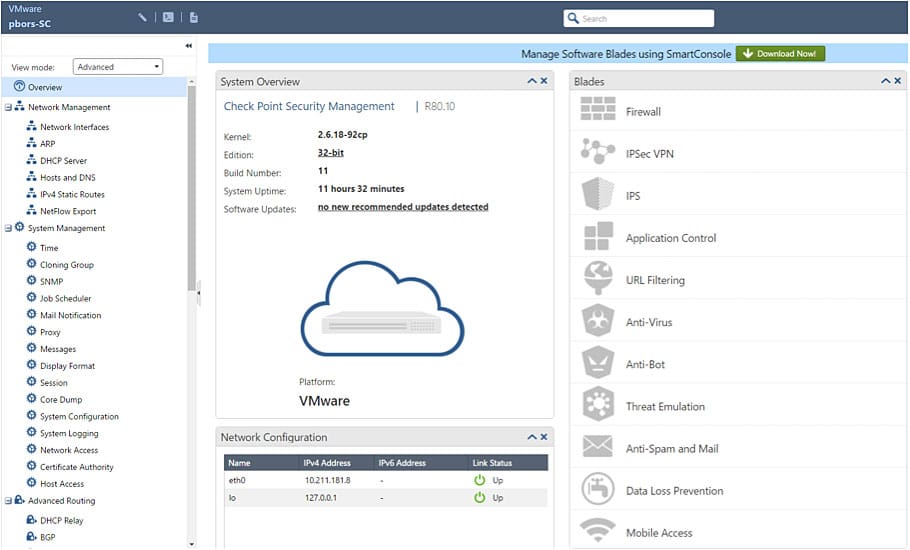The height and width of the screenshot is (550, 910).
Task: Open Job Scheduler page
Action: point(65,298)
